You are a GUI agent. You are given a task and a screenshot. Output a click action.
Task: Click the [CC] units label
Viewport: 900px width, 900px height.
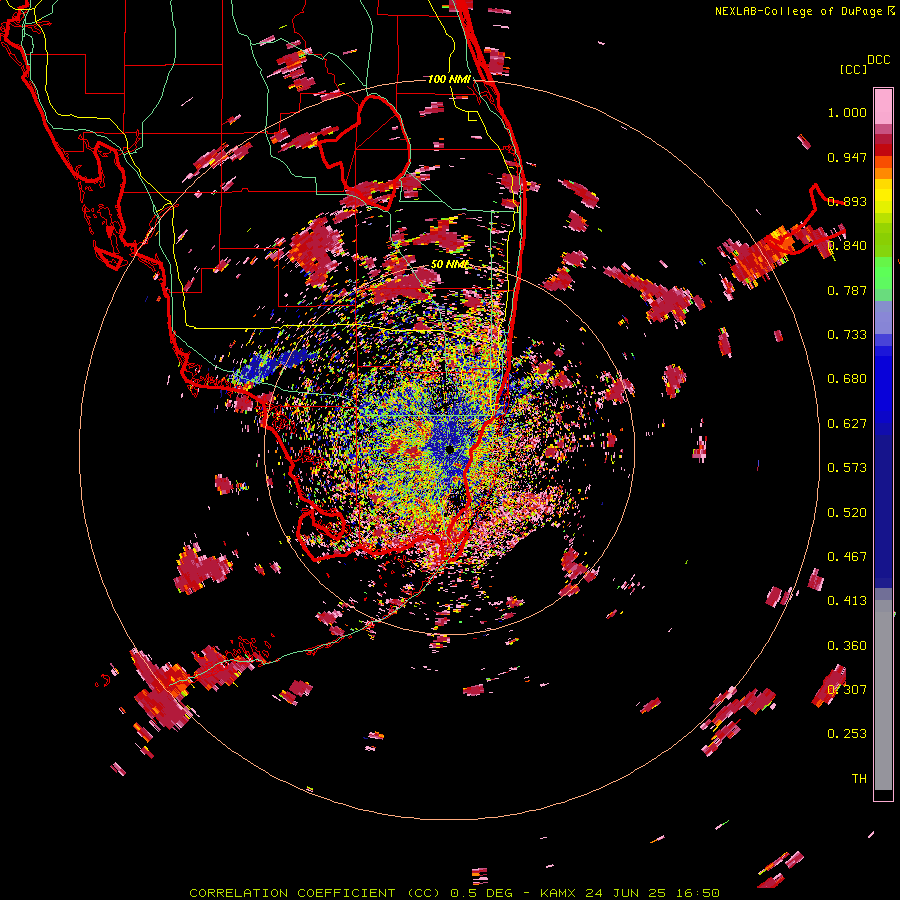[854, 69]
